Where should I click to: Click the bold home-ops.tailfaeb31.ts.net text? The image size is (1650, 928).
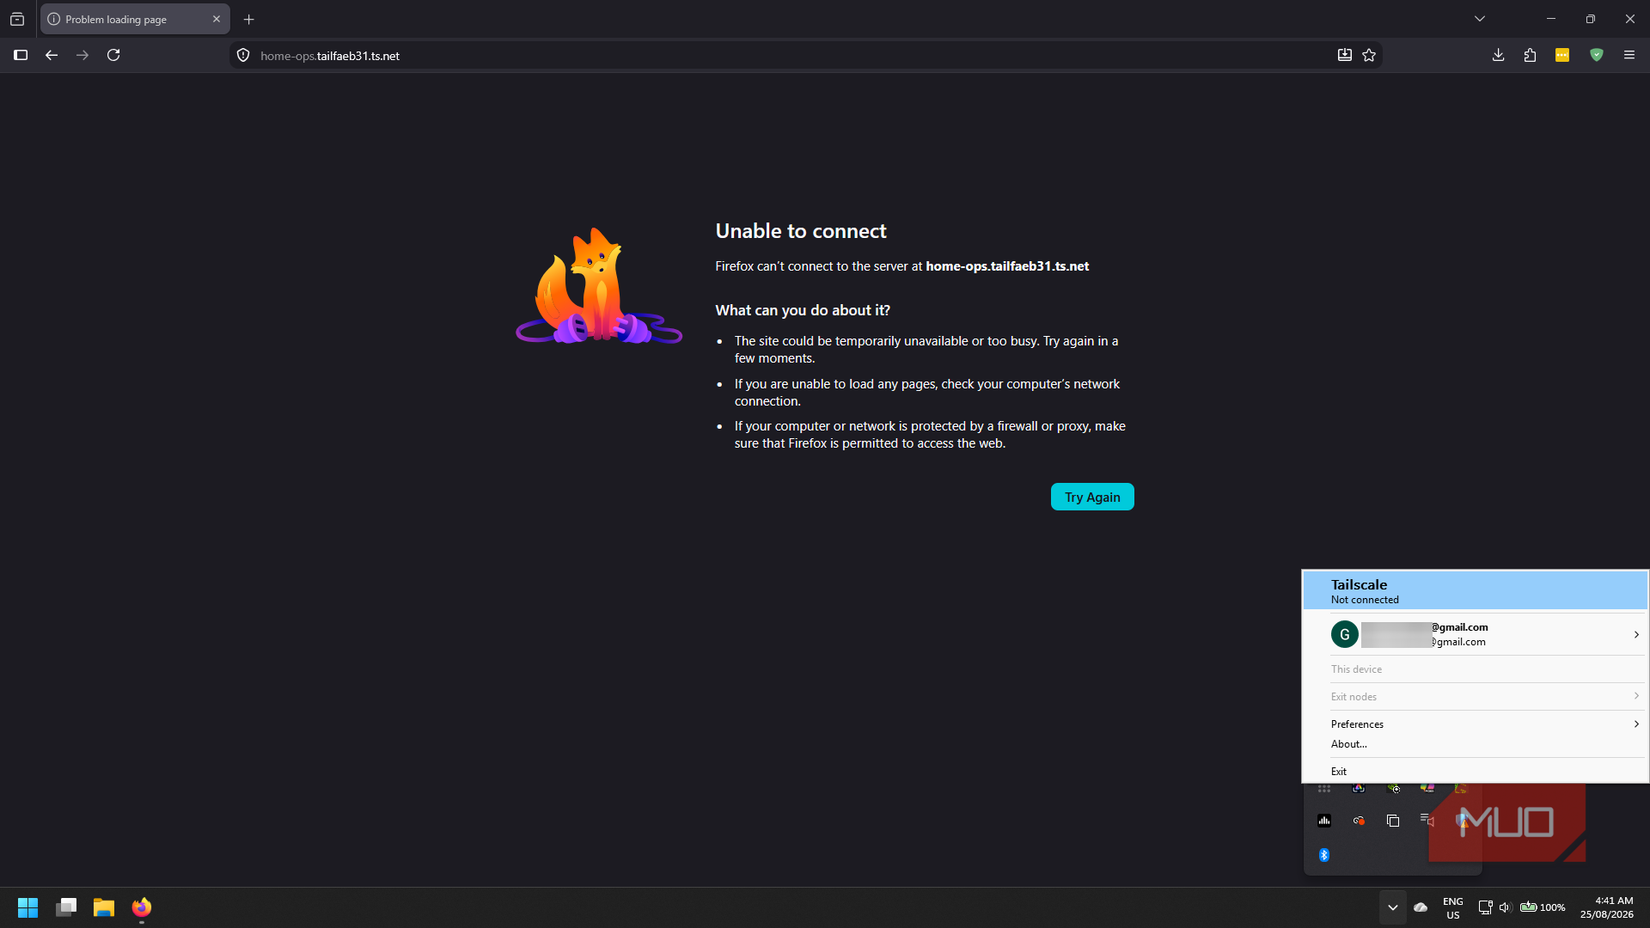coord(1007,266)
